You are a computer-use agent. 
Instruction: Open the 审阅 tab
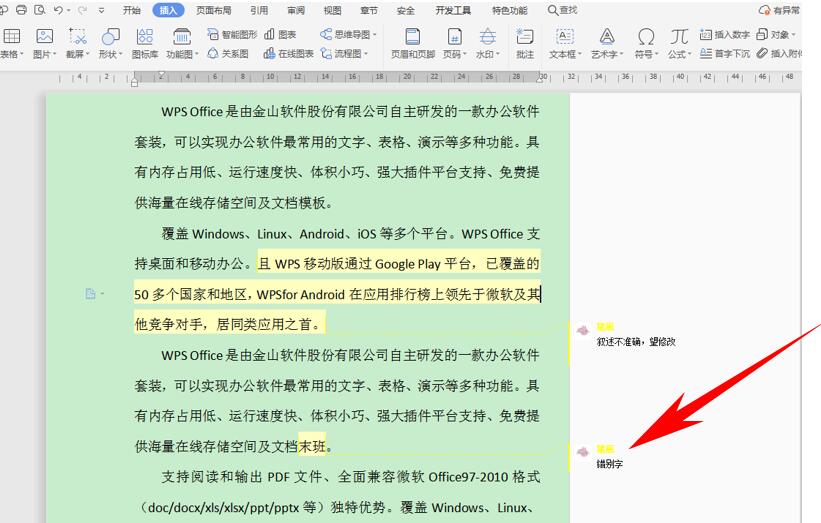pos(296,10)
